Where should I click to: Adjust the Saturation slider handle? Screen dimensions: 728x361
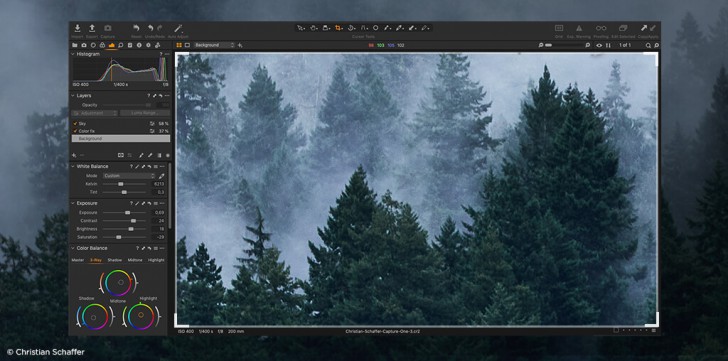[x=118, y=237]
